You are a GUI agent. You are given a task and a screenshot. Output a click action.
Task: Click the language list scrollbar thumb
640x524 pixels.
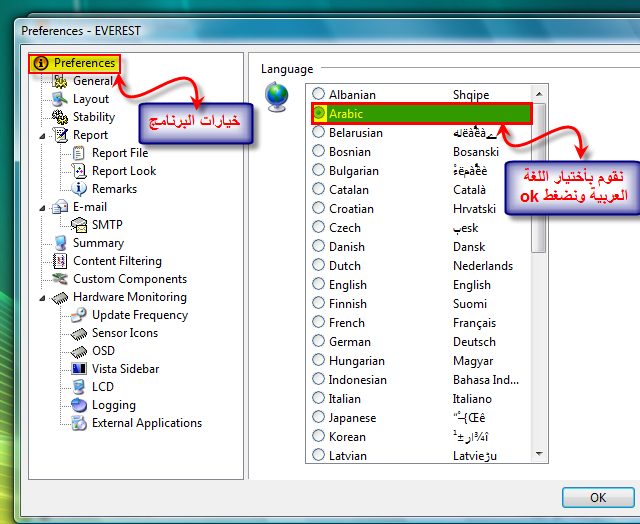tap(539, 178)
